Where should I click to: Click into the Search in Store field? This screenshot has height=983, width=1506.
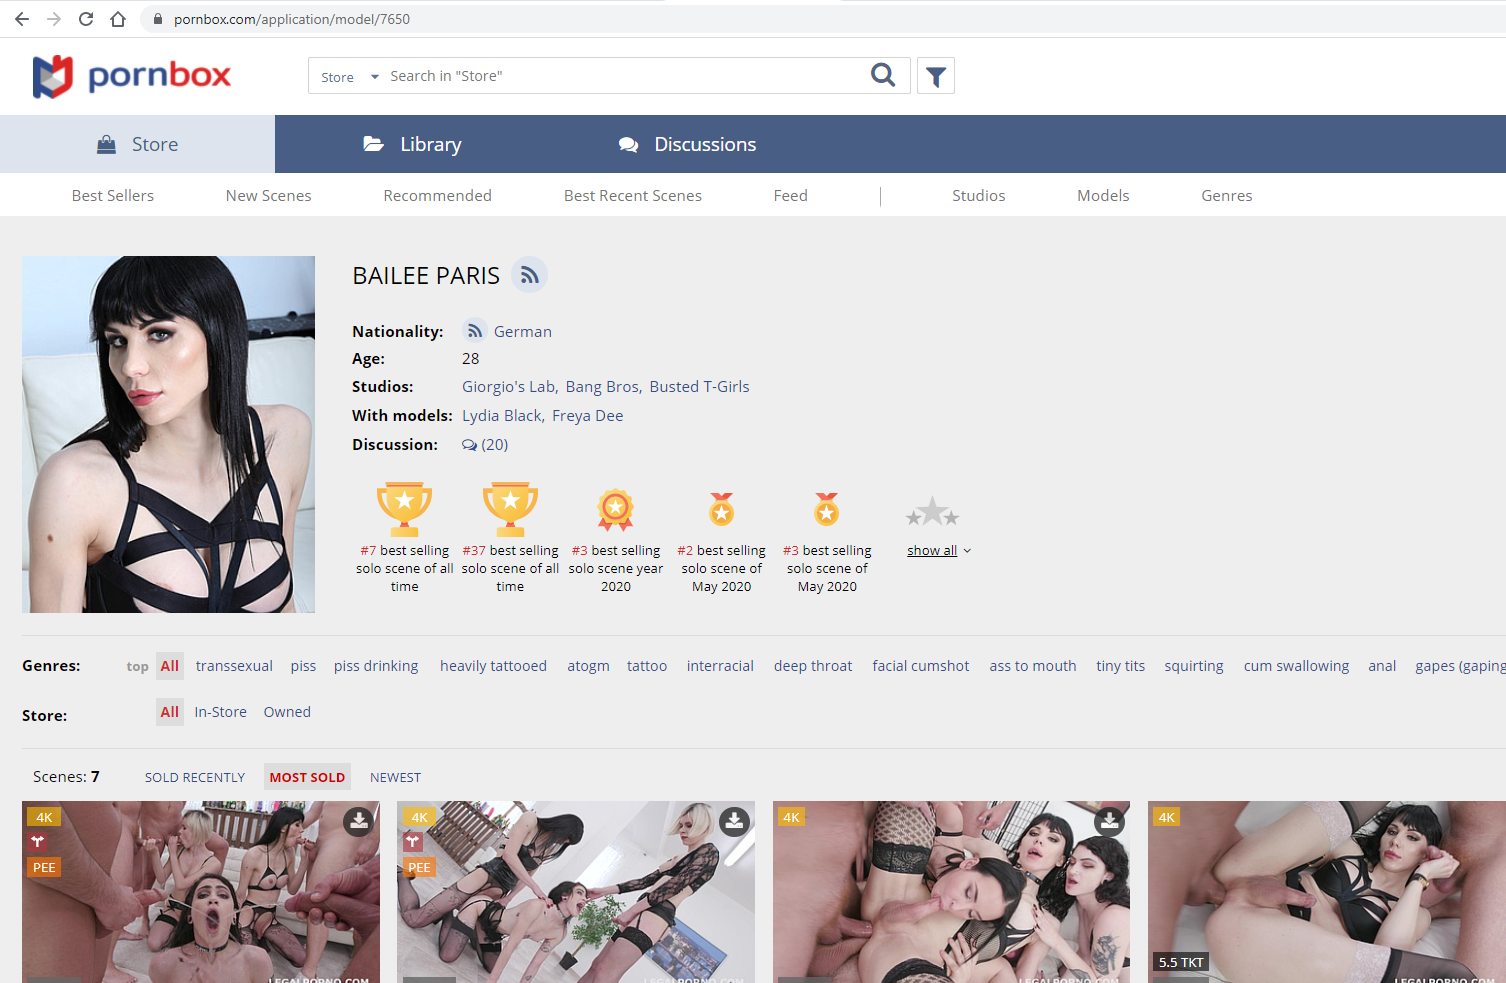pyautogui.click(x=620, y=76)
